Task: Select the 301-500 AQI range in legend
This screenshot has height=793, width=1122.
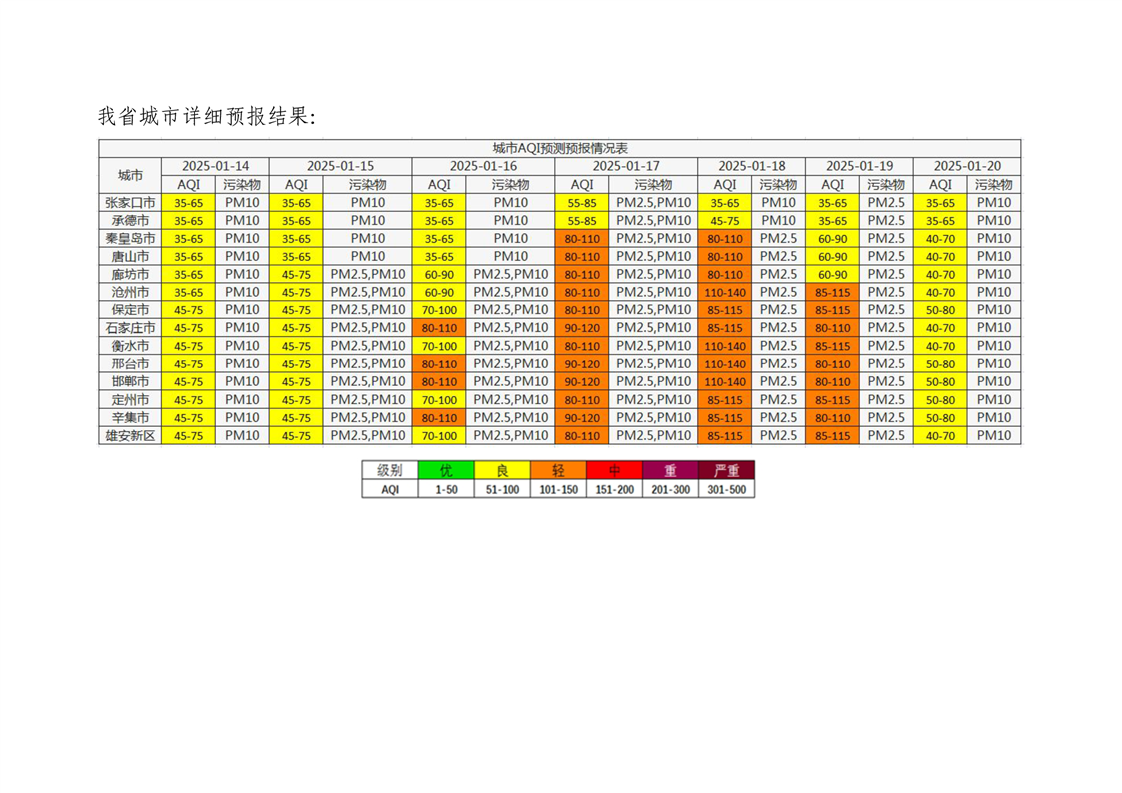Action: point(727,489)
